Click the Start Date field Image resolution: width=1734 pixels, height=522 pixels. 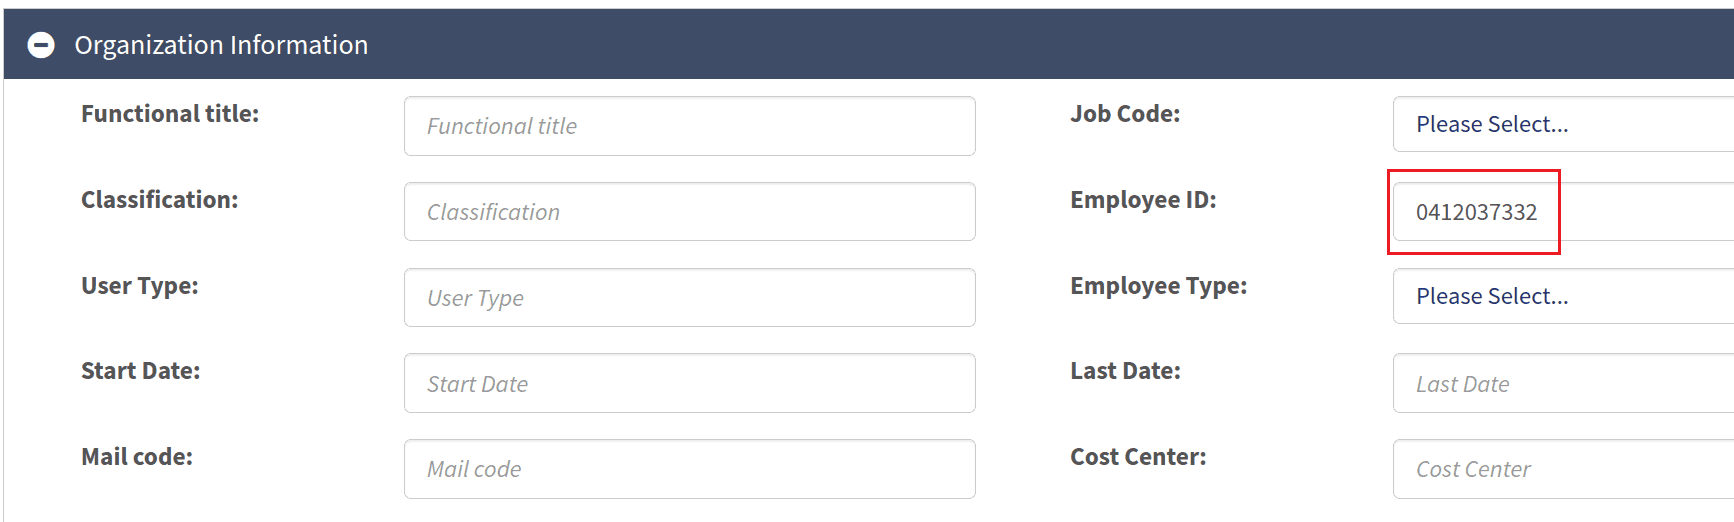point(689,384)
